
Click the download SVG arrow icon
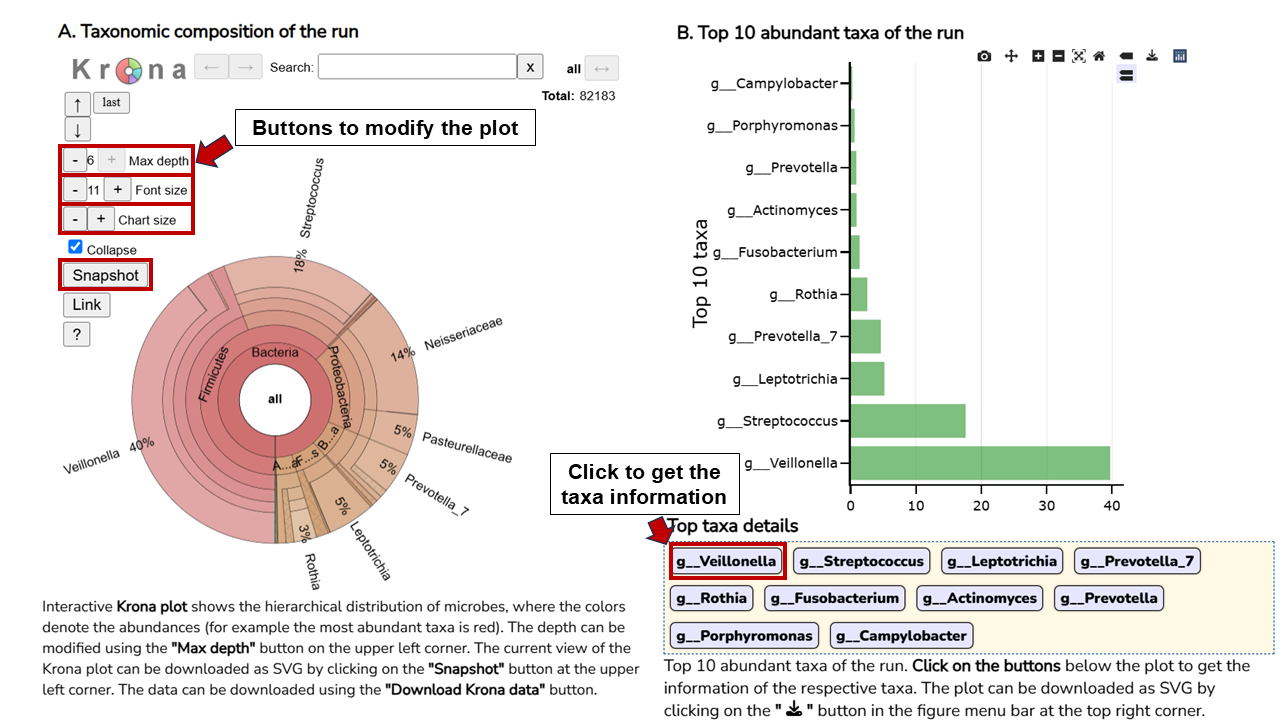pos(1152,56)
